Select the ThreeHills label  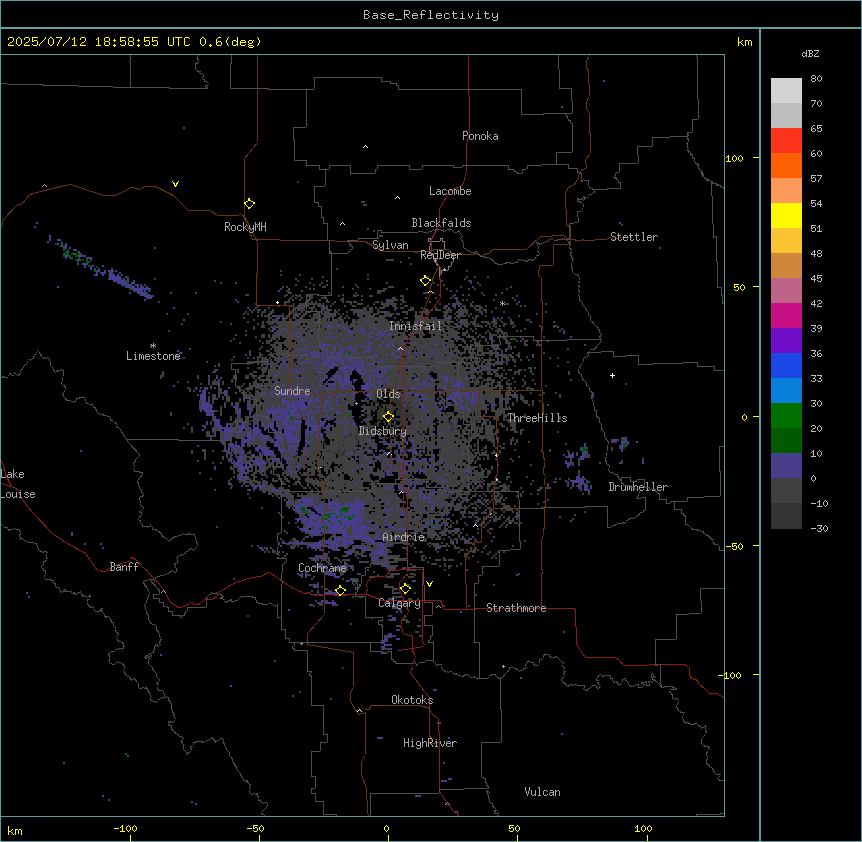537,418
